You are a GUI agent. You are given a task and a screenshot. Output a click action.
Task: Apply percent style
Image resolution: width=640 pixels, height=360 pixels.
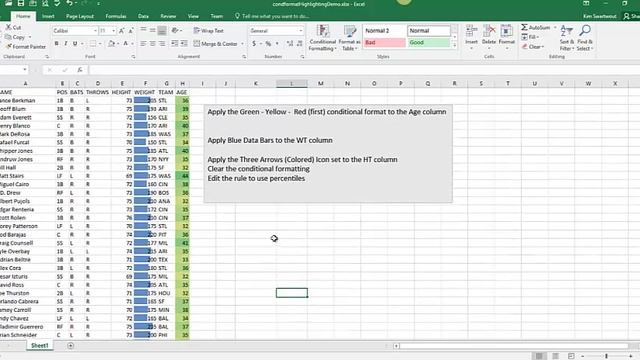click(268, 44)
